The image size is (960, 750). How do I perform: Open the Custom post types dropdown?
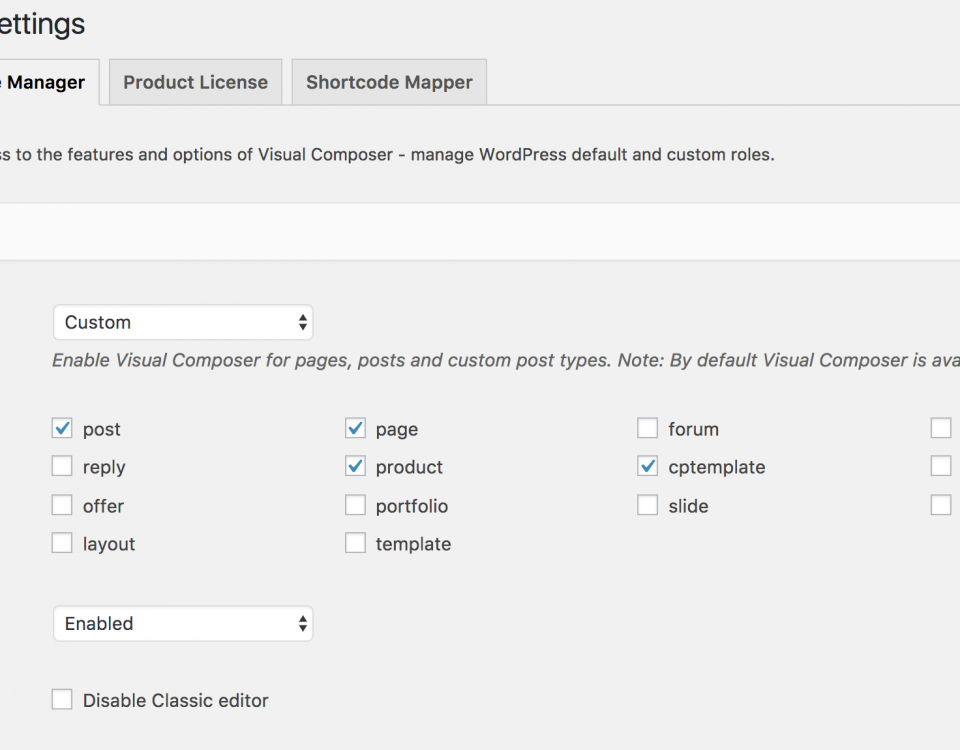[x=183, y=322]
